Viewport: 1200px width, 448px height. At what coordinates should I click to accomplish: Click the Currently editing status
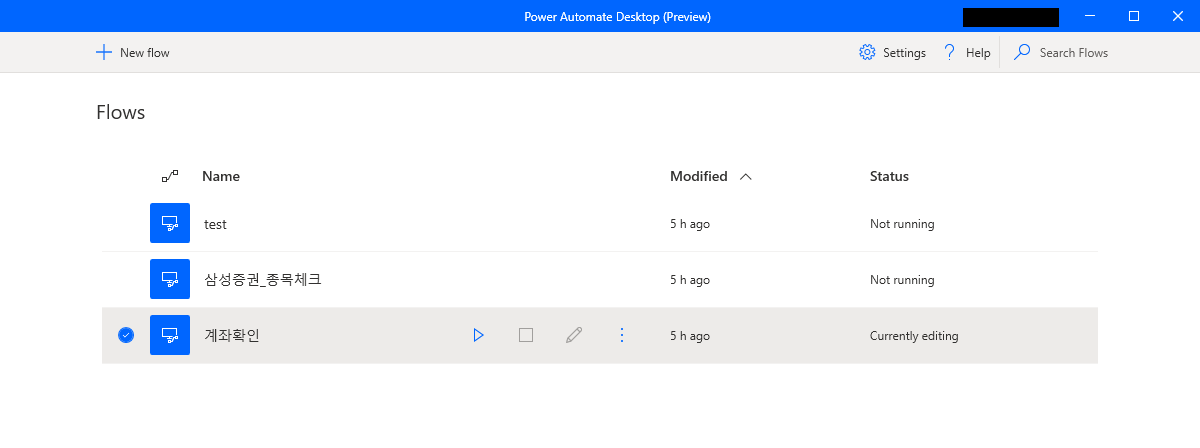click(x=914, y=336)
